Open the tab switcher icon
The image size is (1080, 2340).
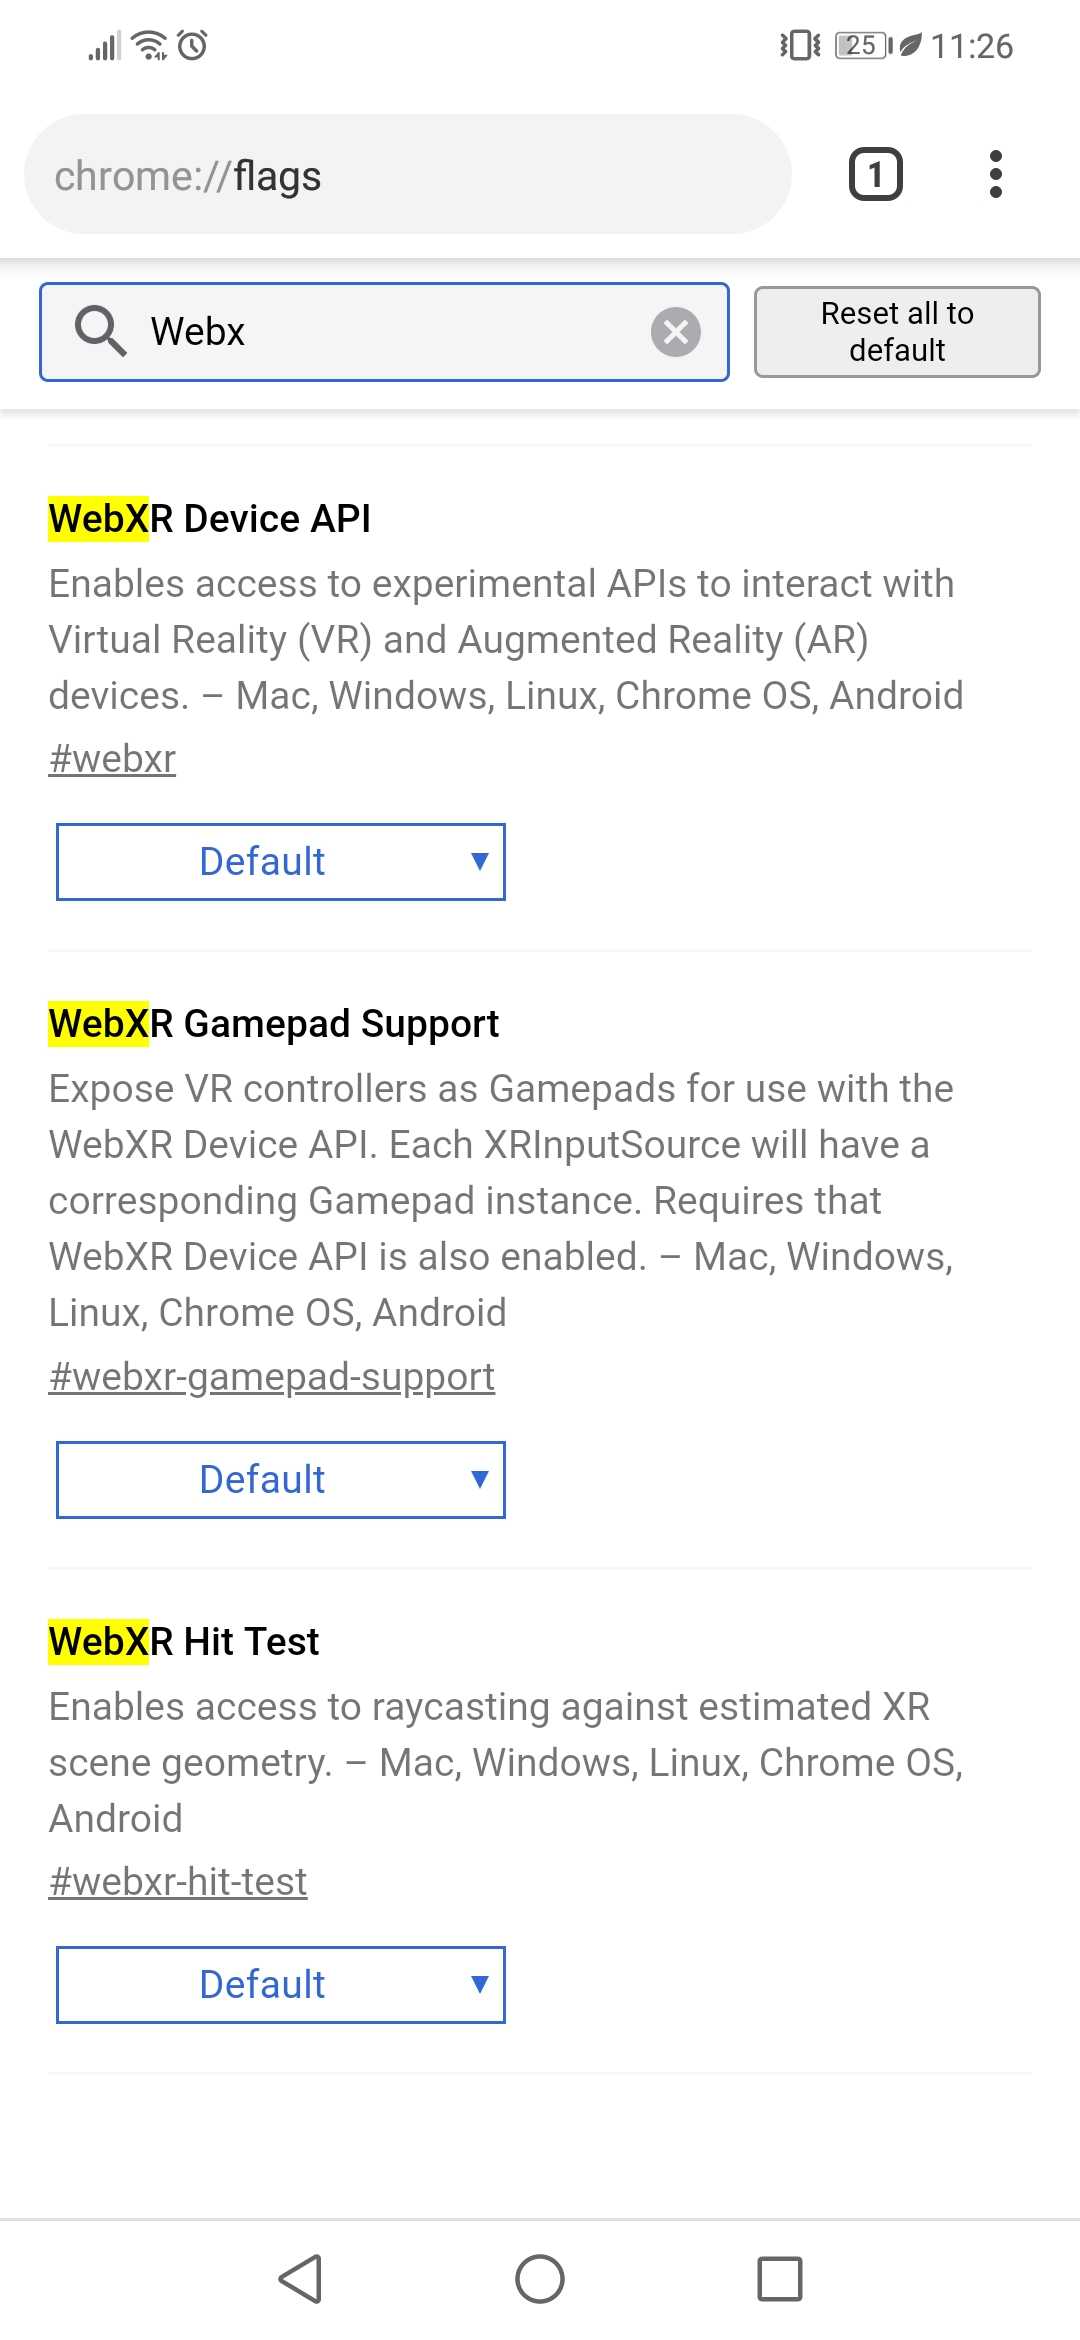[876, 174]
